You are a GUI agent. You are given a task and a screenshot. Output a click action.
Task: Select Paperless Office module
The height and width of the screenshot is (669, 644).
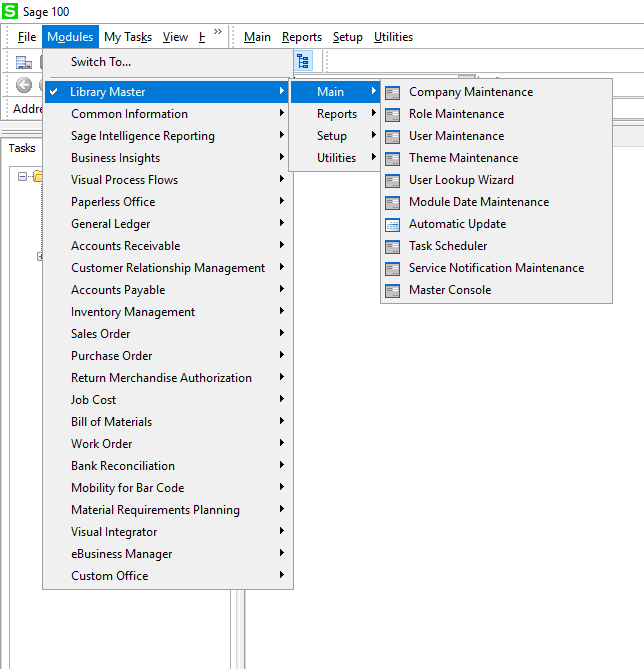(167, 202)
